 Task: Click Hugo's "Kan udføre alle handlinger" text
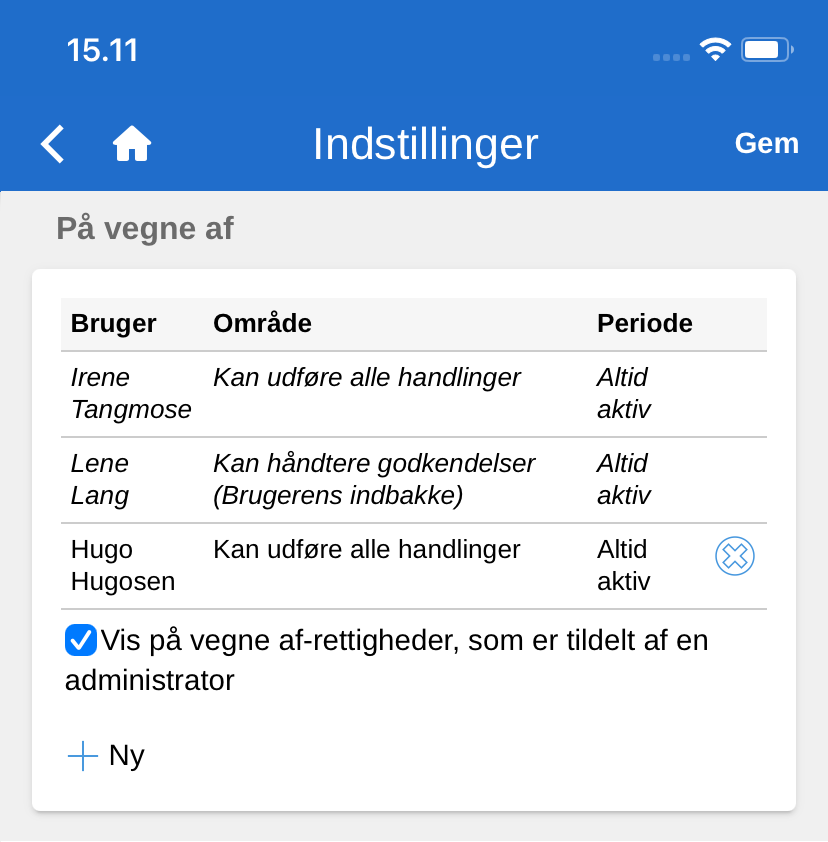pyautogui.click(x=367, y=550)
